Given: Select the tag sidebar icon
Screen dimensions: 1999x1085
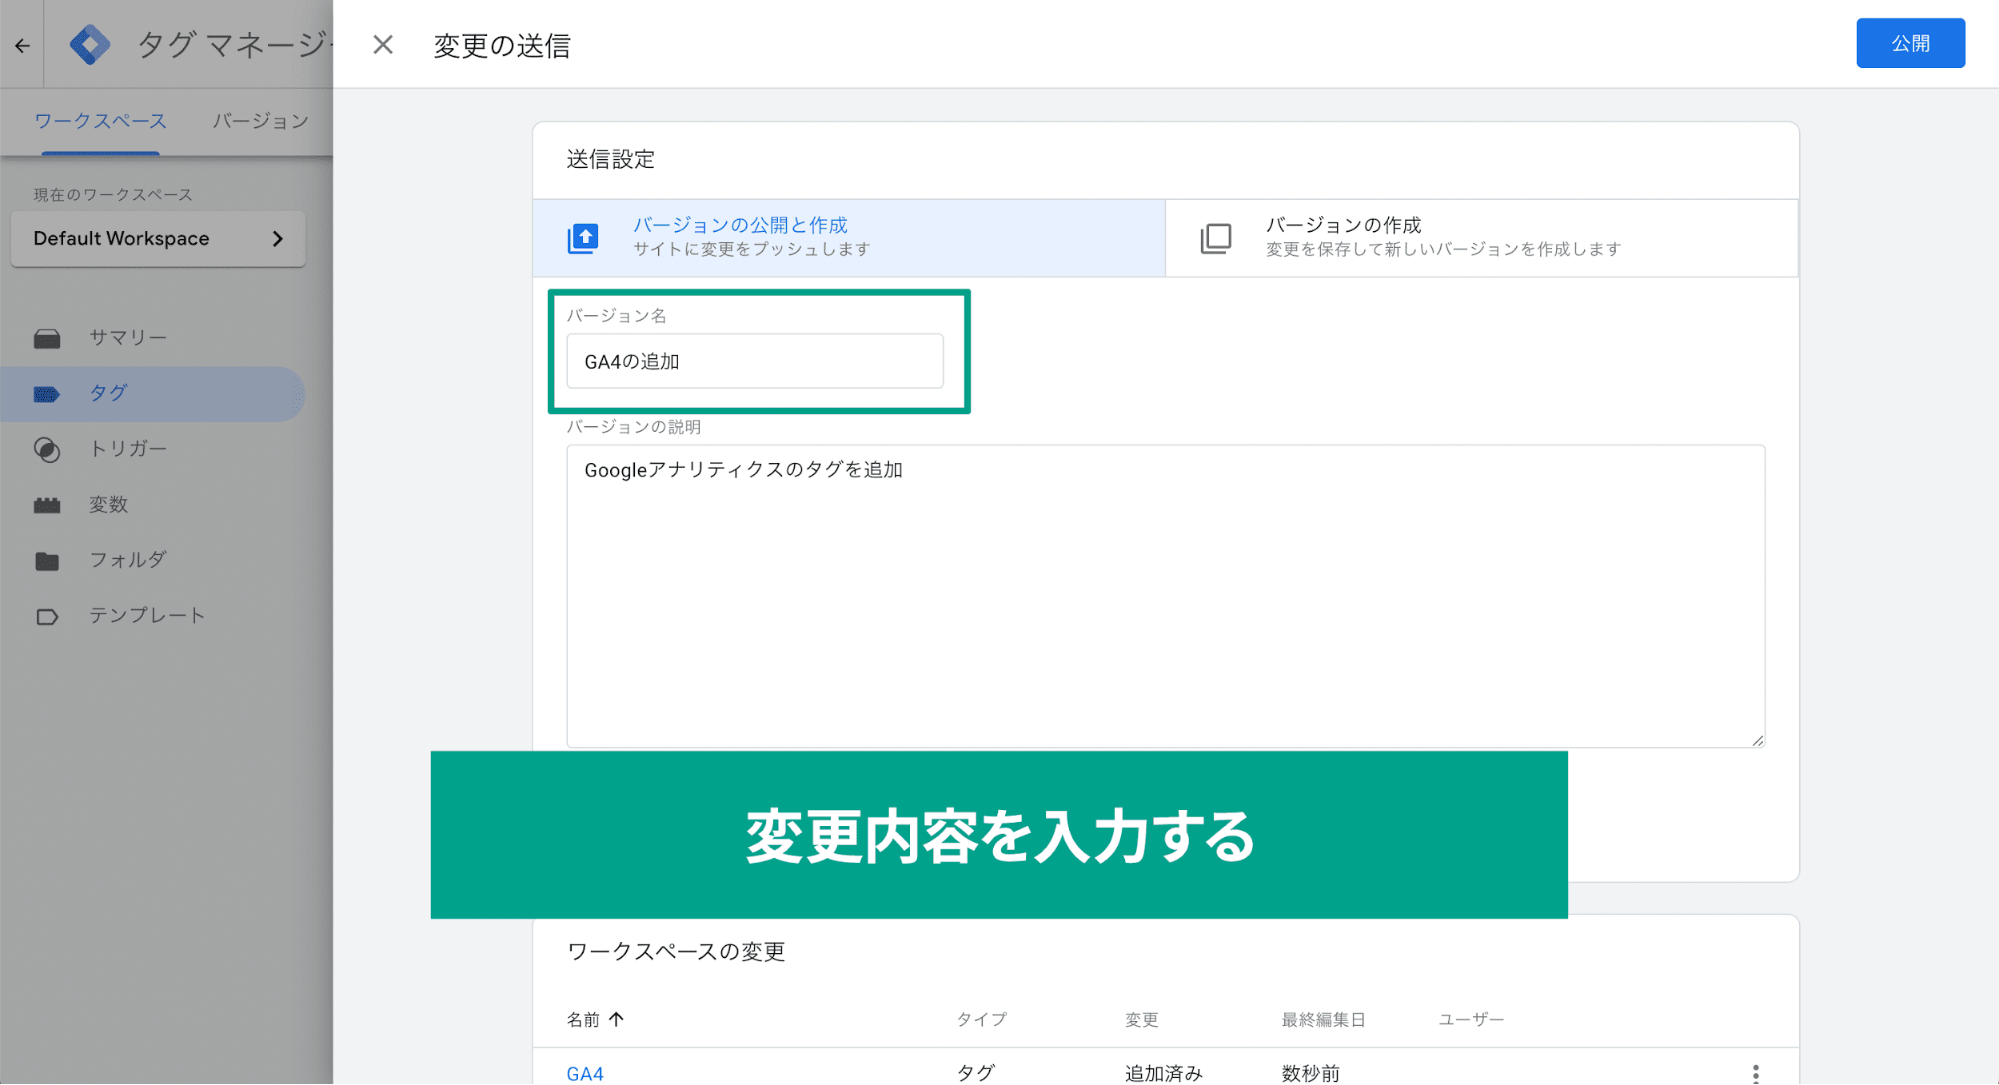Looking at the screenshot, I should [47, 392].
